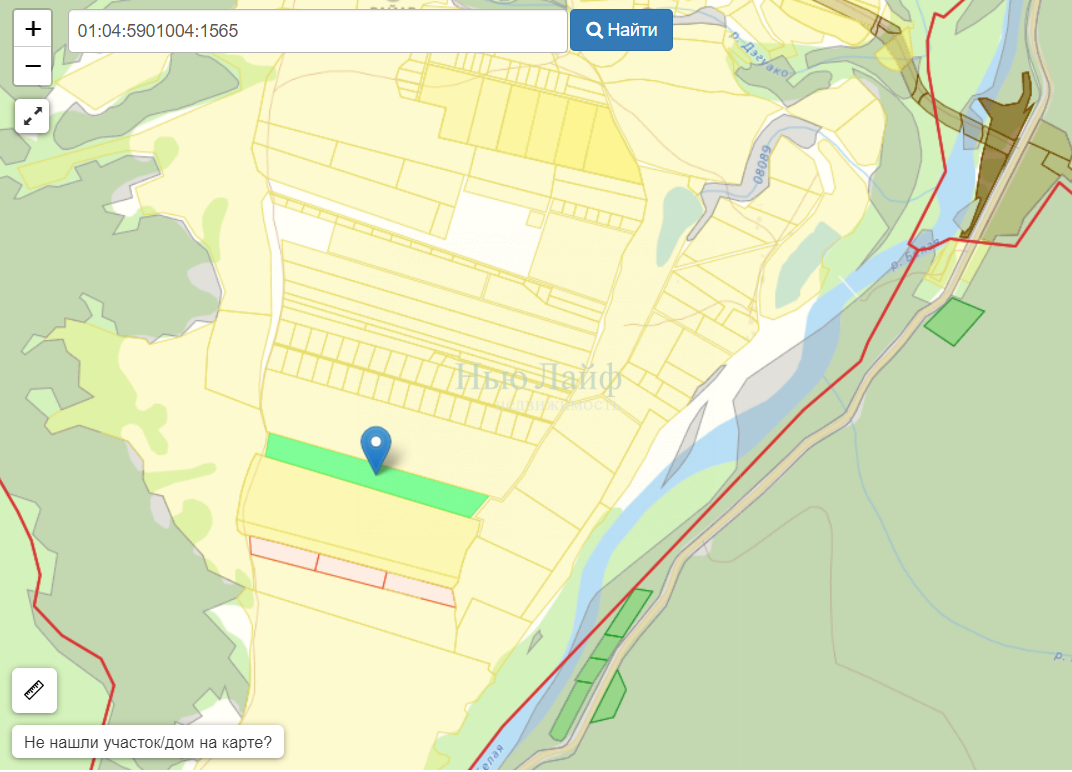Click the р. Дзеуако river label
Screen dimensions: 1072x772
click(759, 55)
